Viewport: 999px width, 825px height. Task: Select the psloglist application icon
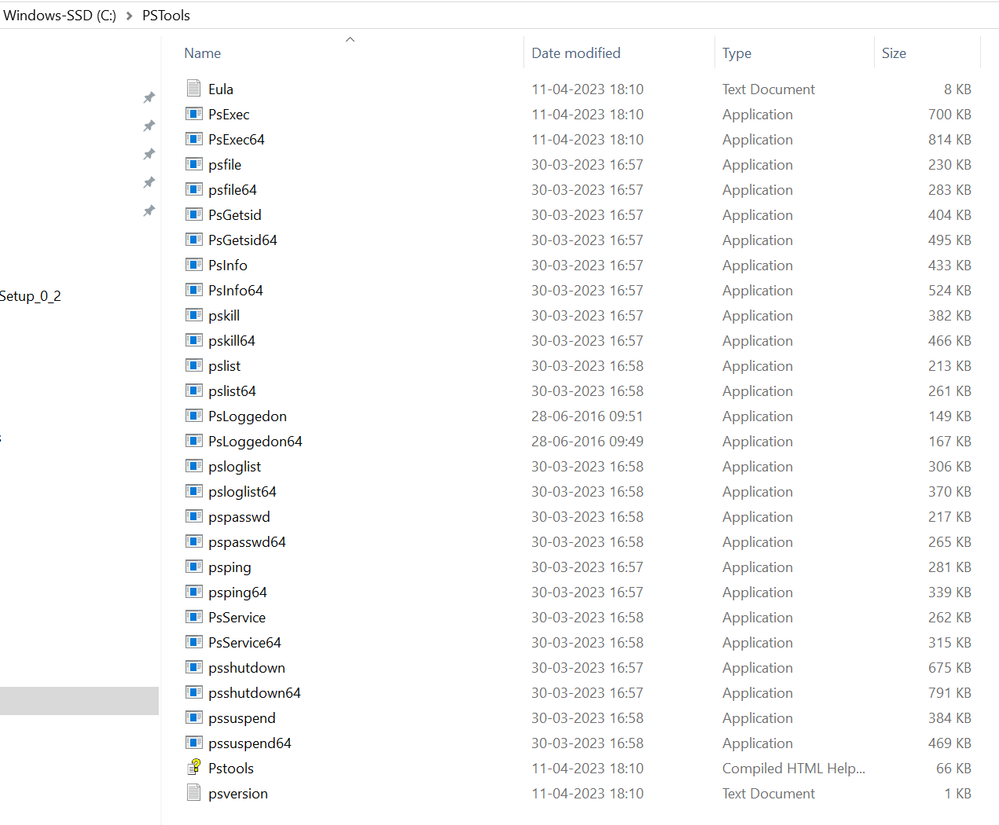coord(194,466)
